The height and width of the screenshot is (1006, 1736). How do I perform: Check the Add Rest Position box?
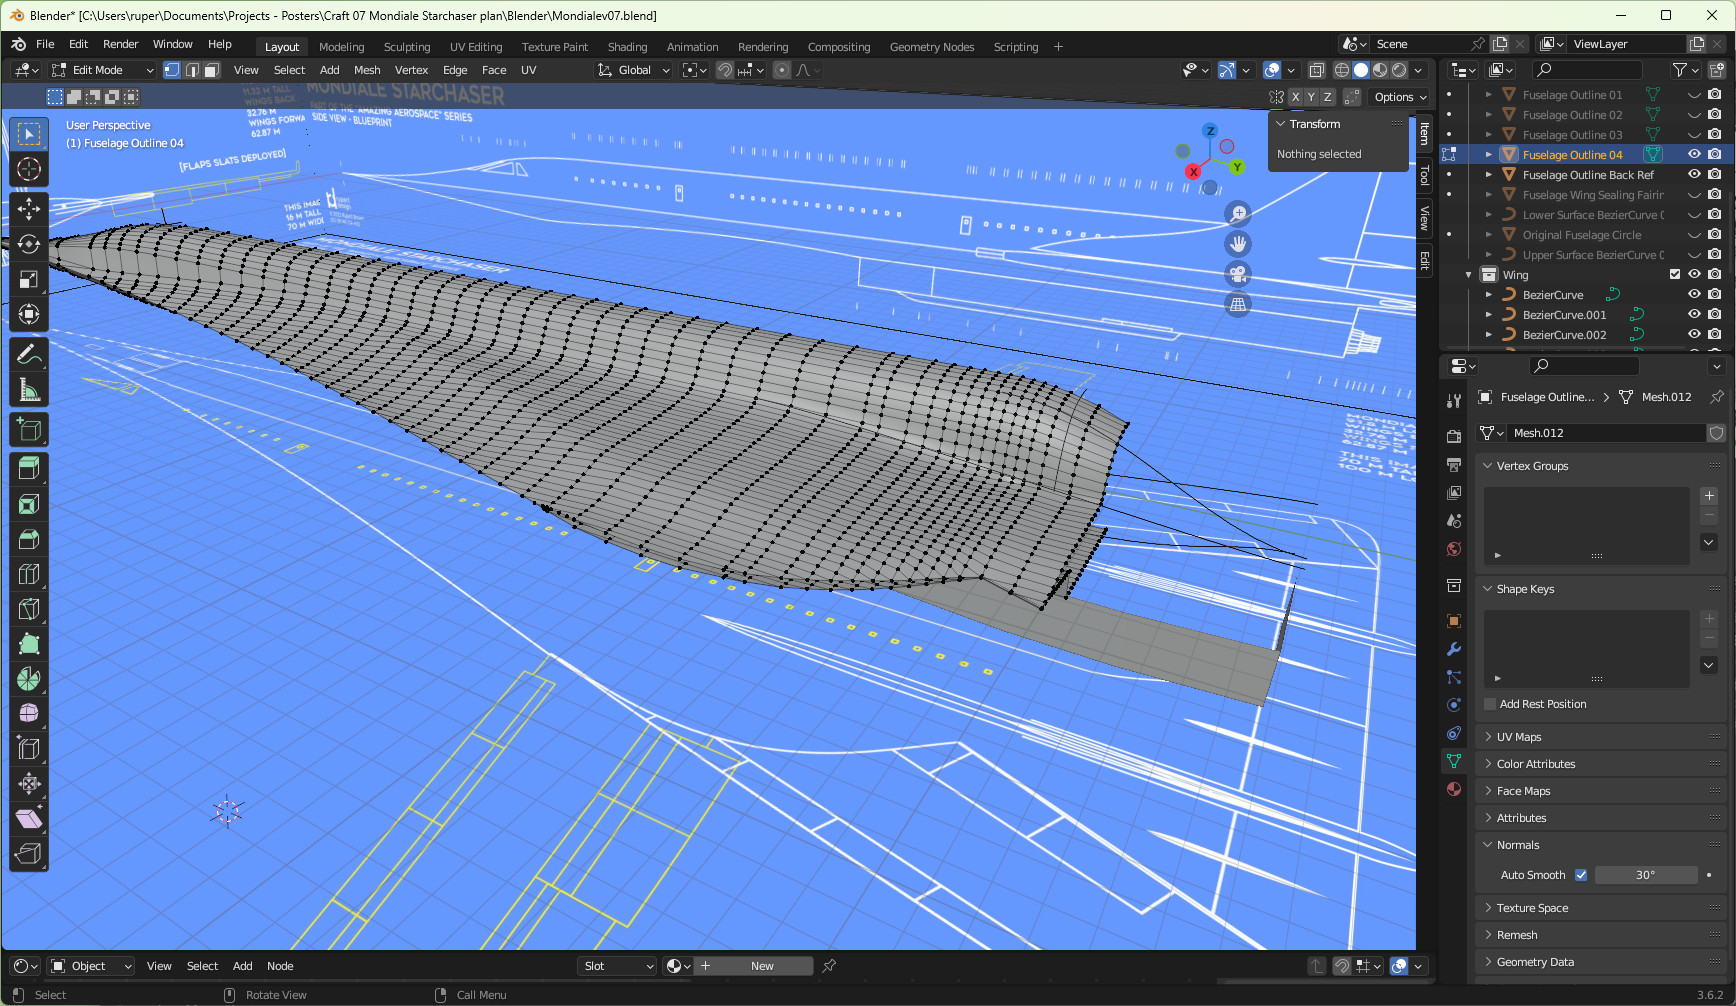[1490, 704]
